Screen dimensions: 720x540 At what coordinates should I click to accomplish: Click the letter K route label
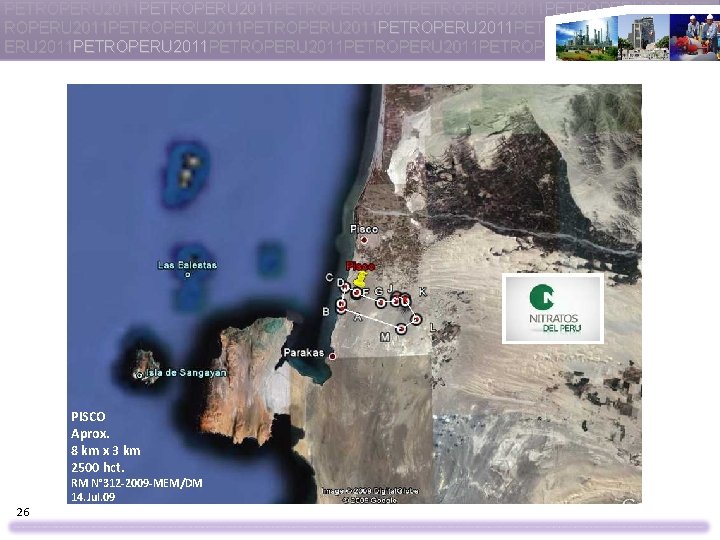(x=422, y=292)
